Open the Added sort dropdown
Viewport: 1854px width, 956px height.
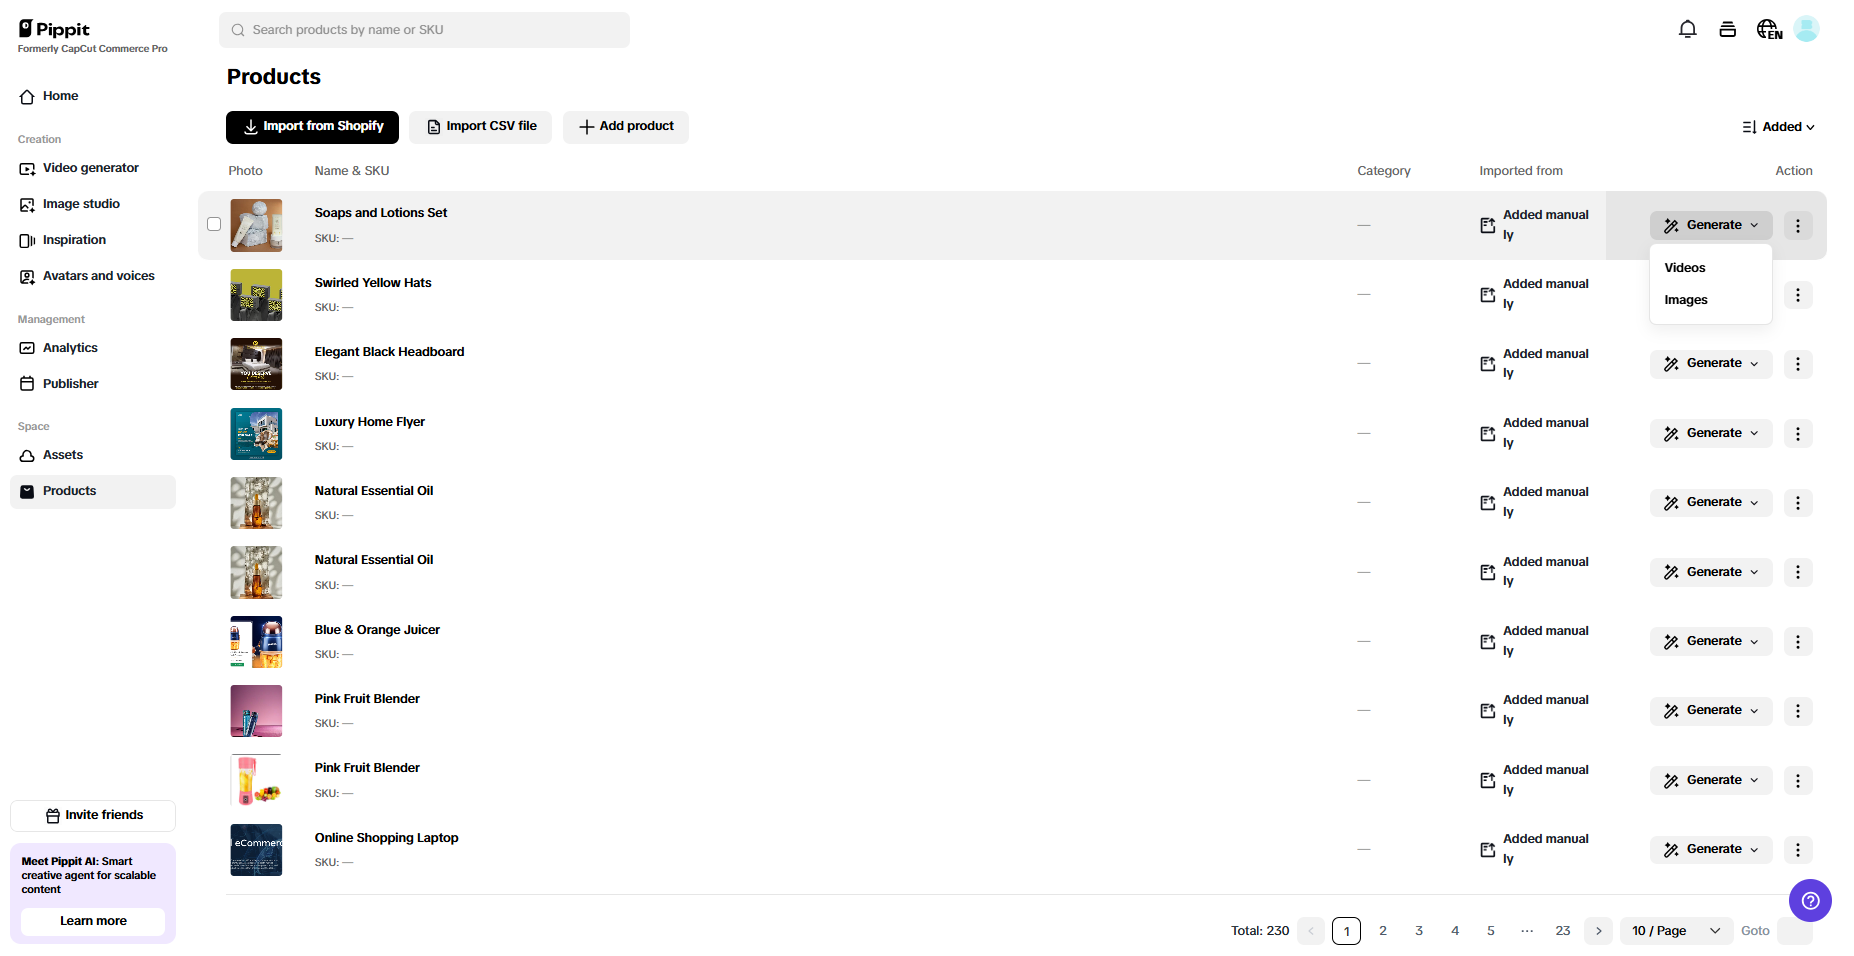click(1779, 127)
